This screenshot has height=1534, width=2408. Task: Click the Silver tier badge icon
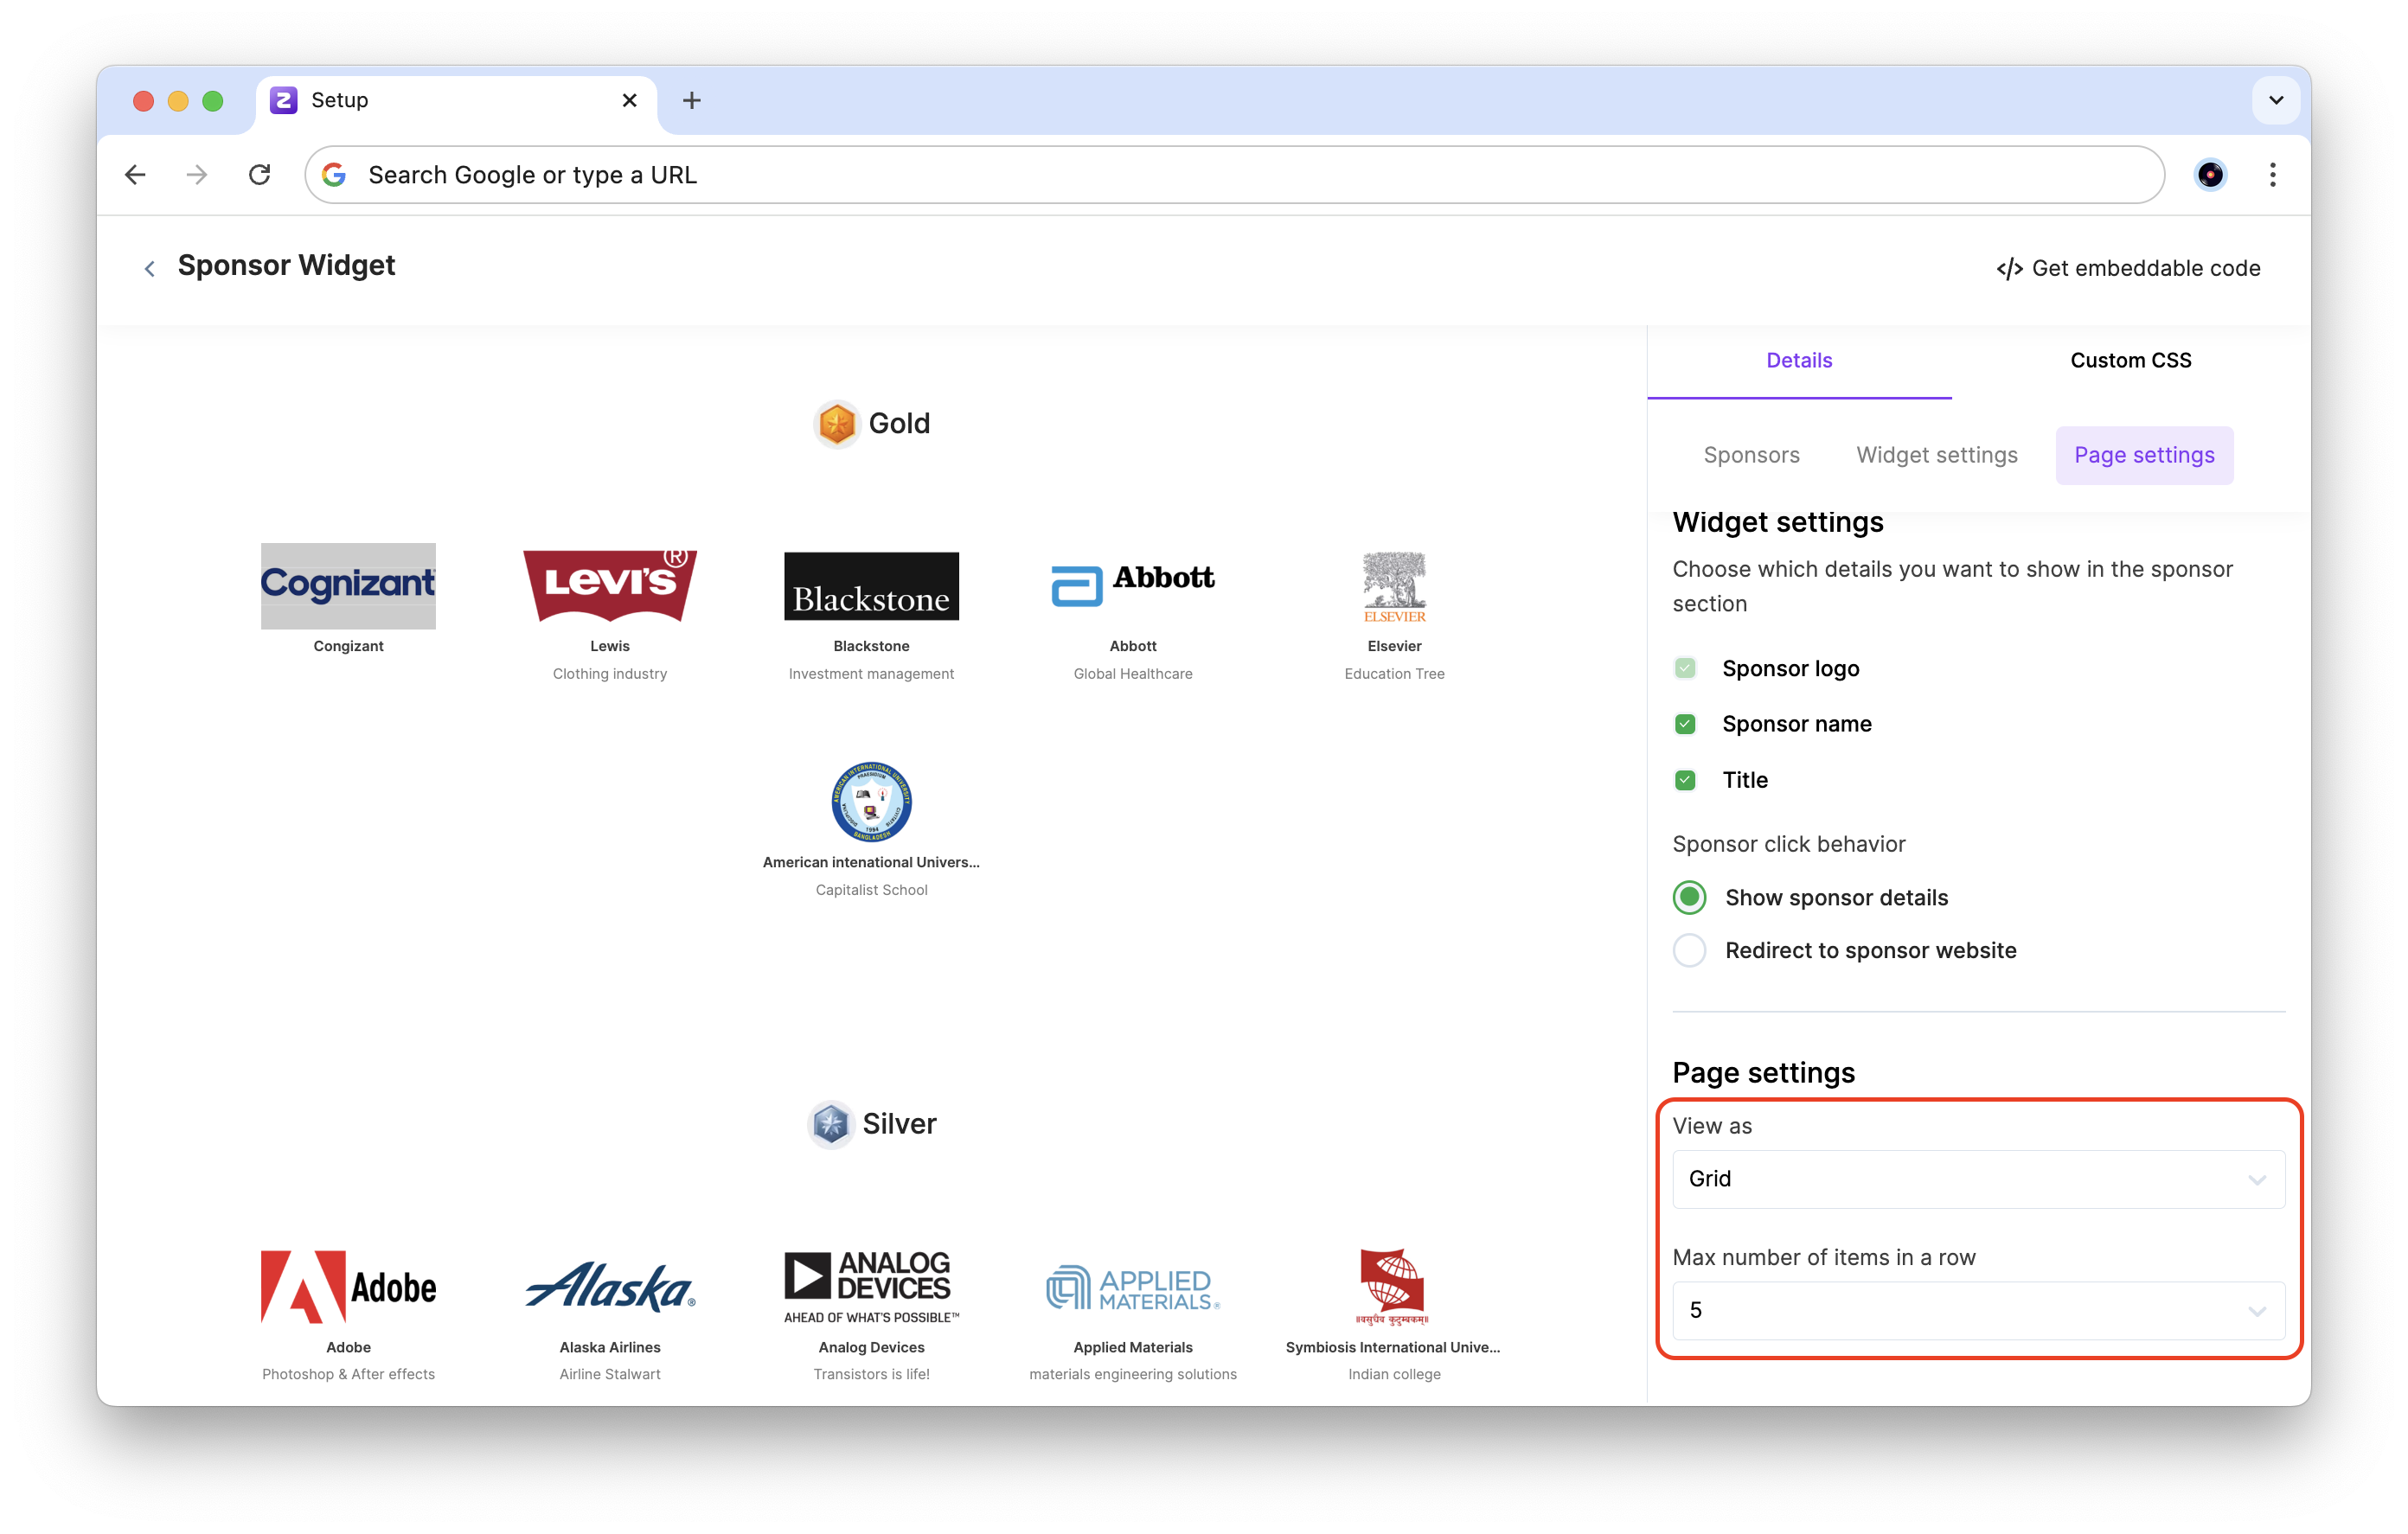click(830, 1124)
